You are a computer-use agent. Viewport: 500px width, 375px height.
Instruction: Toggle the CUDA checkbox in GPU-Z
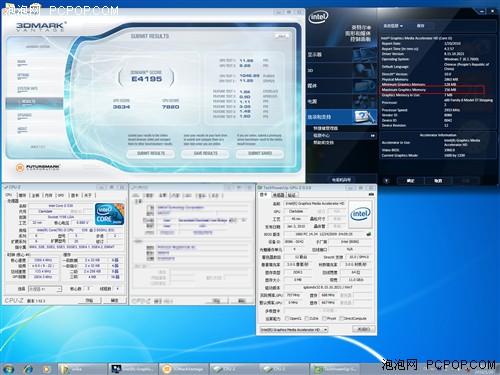point(307,318)
